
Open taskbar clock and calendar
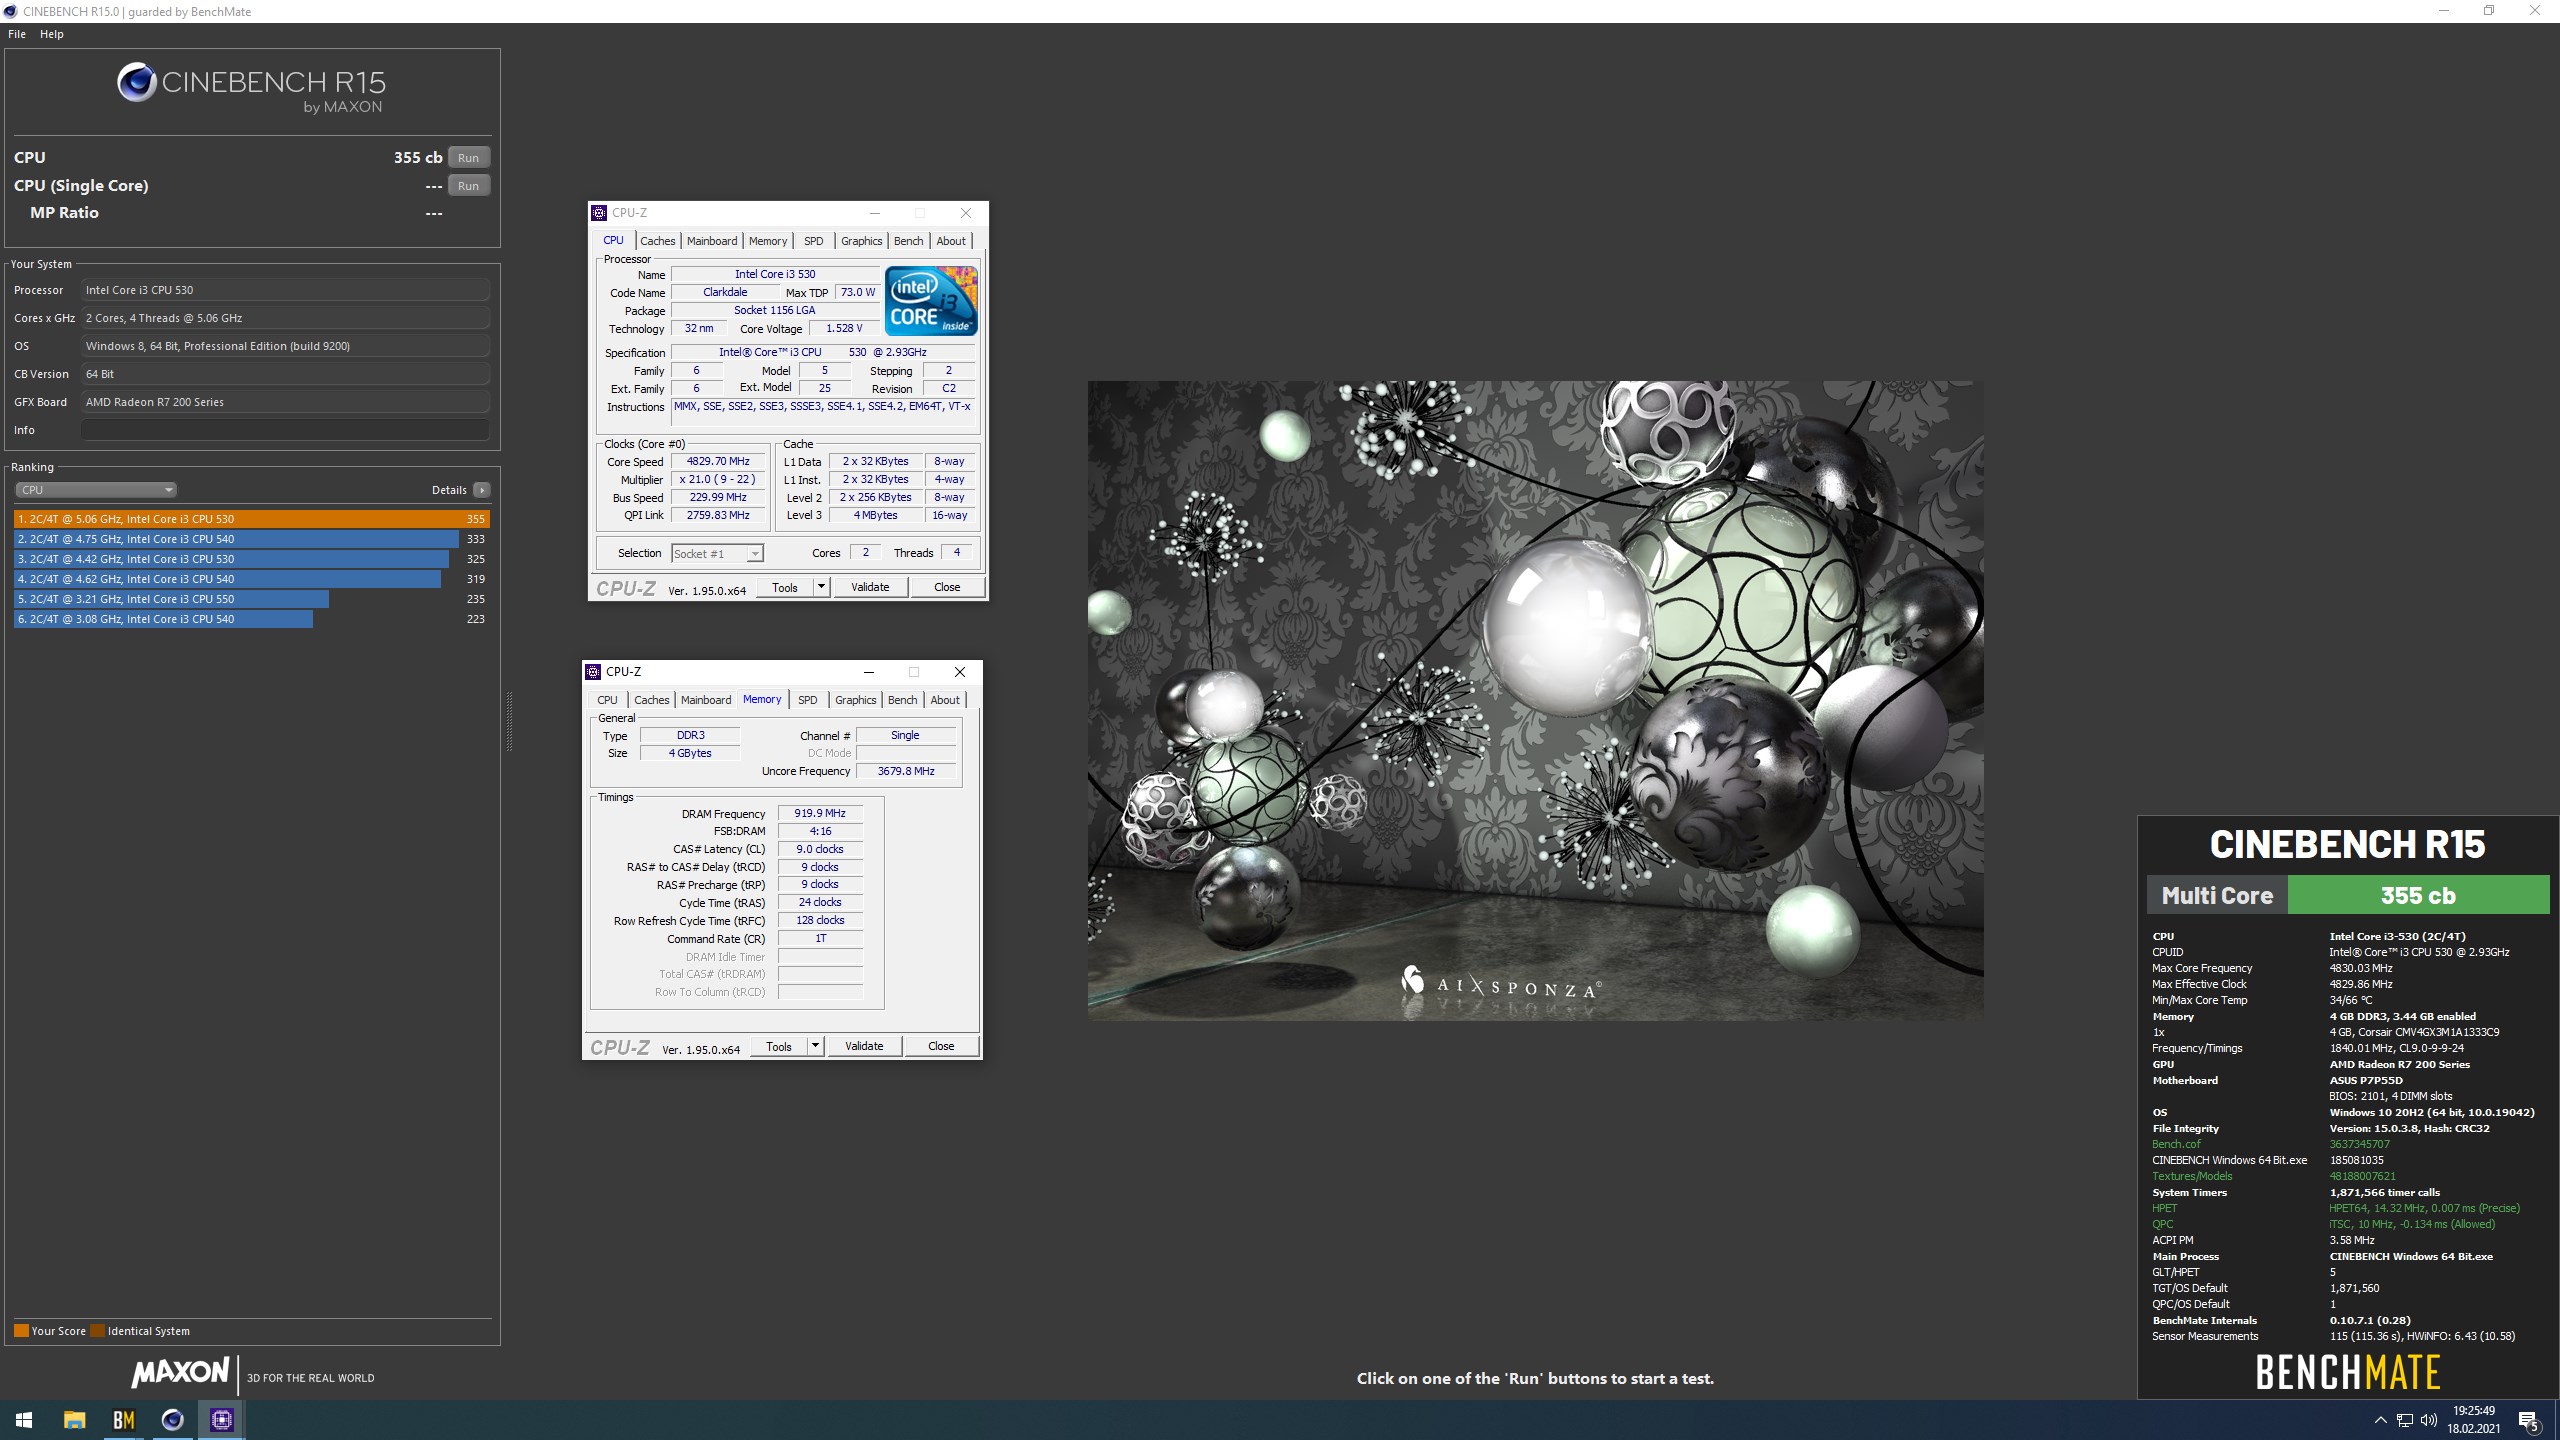coord(2473,1420)
